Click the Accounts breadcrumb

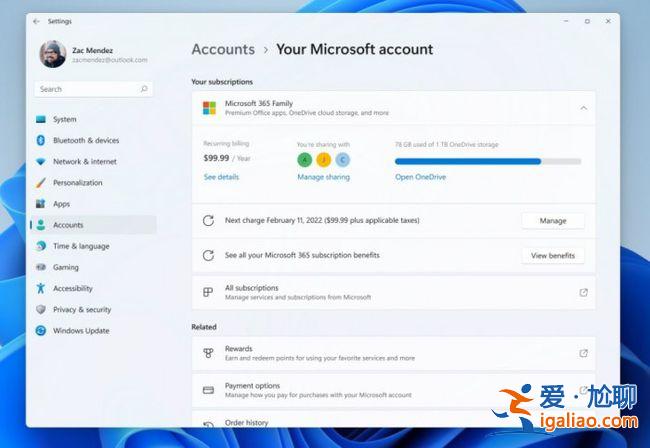[x=223, y=49]
